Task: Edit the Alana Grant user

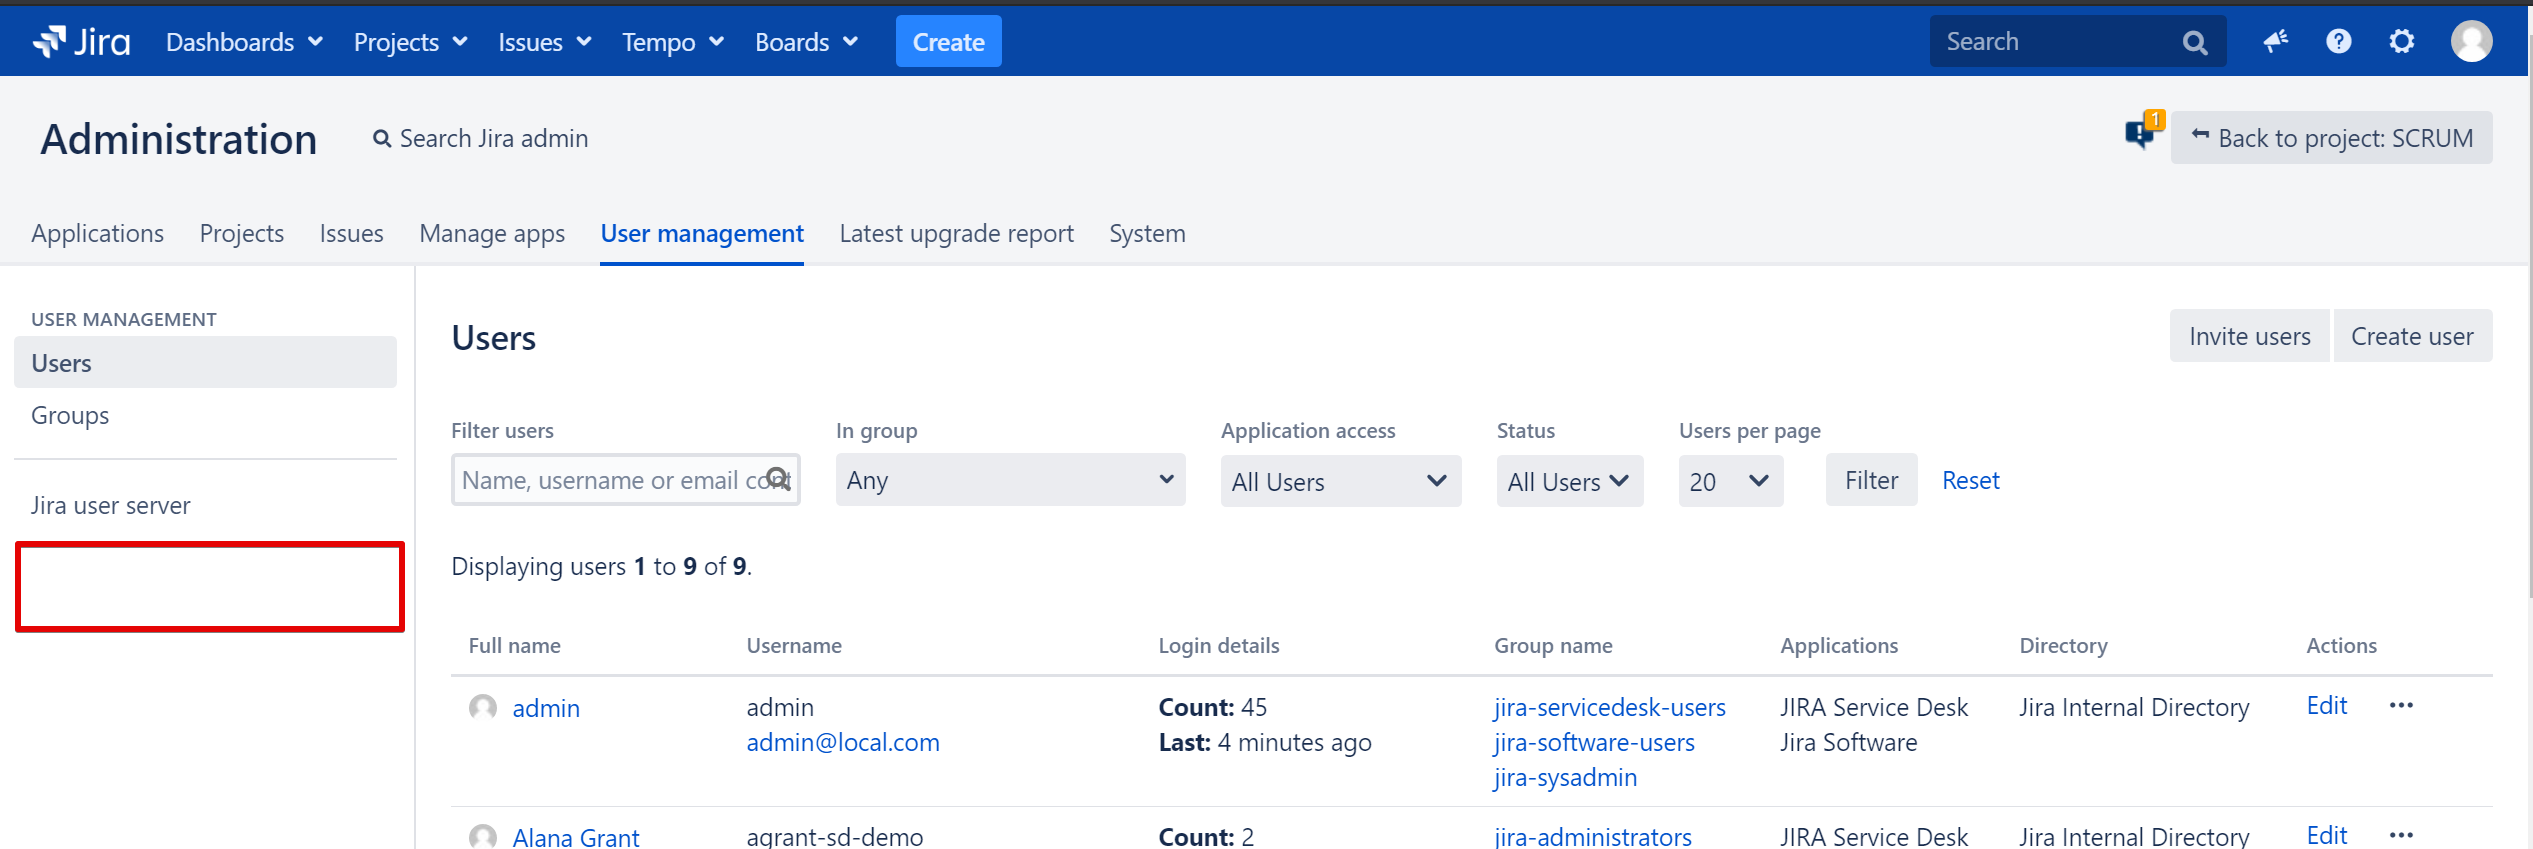Action: point(2326,834)
